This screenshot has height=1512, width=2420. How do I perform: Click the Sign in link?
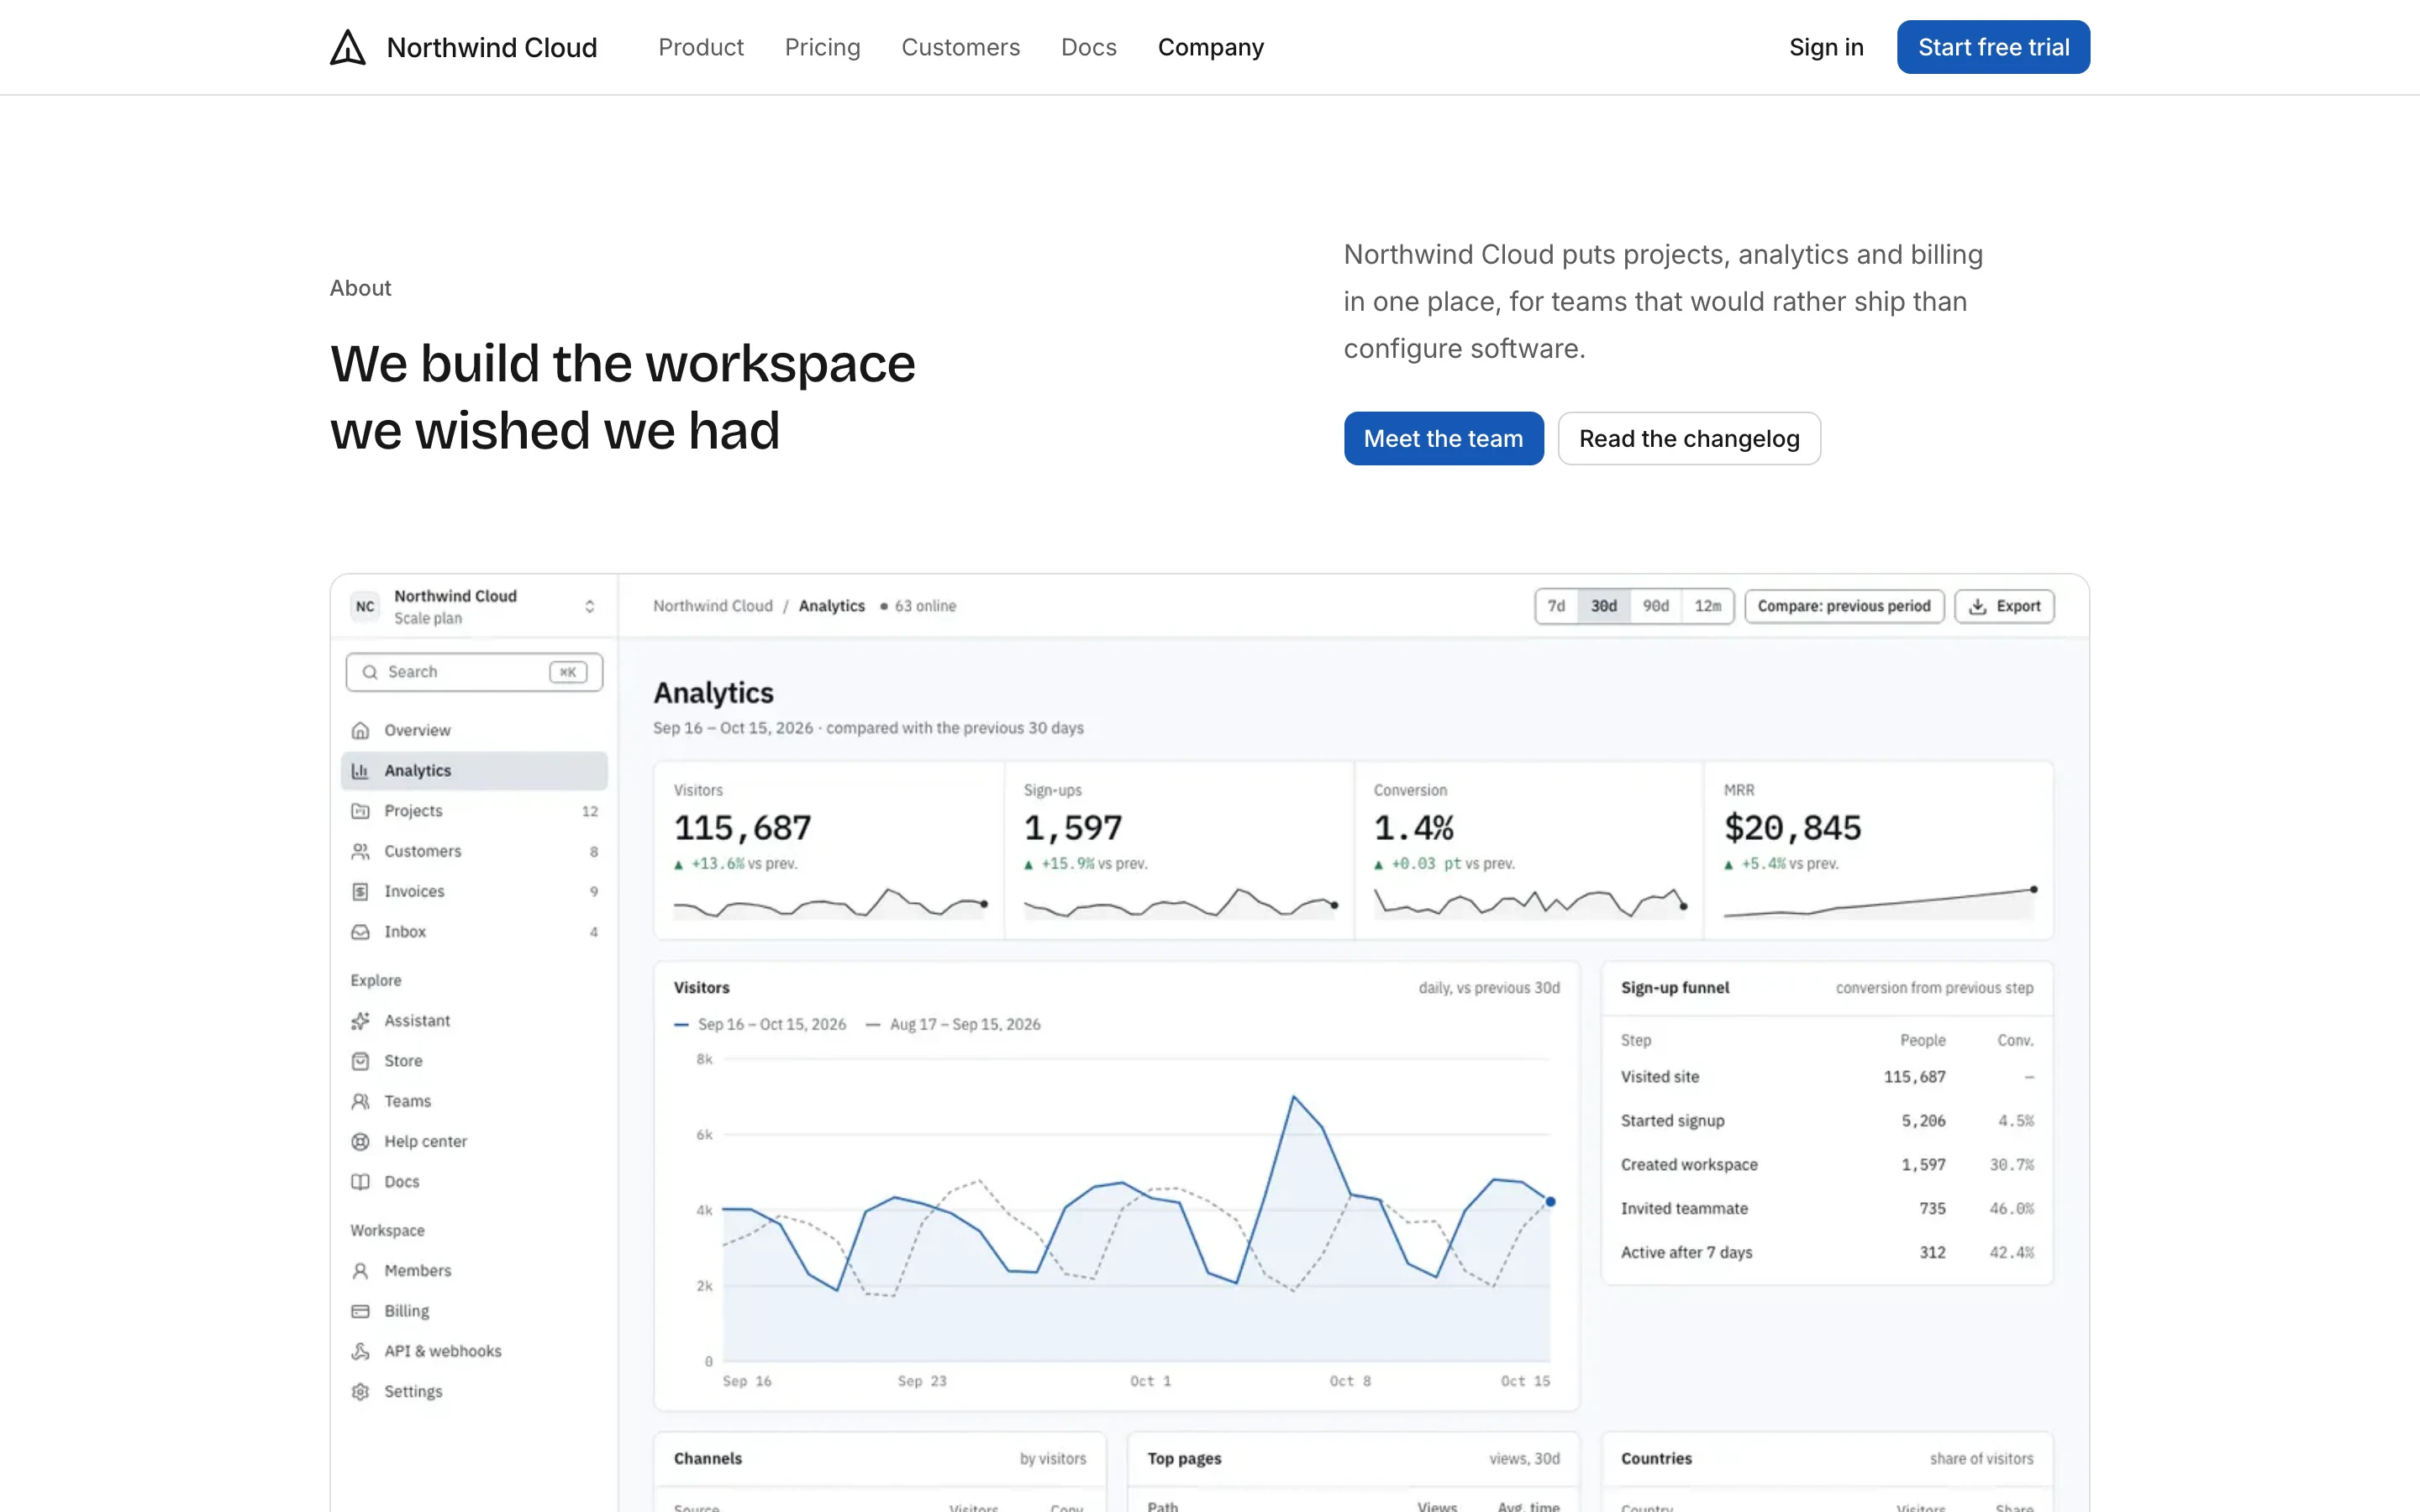[1826, 47]
